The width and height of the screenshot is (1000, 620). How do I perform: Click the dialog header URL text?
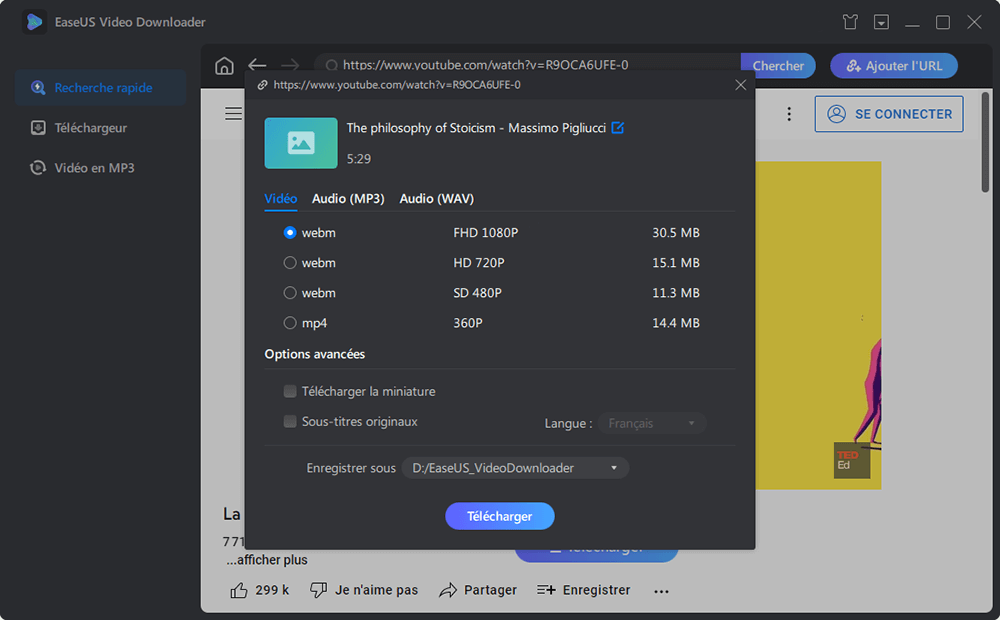[397, 85]
